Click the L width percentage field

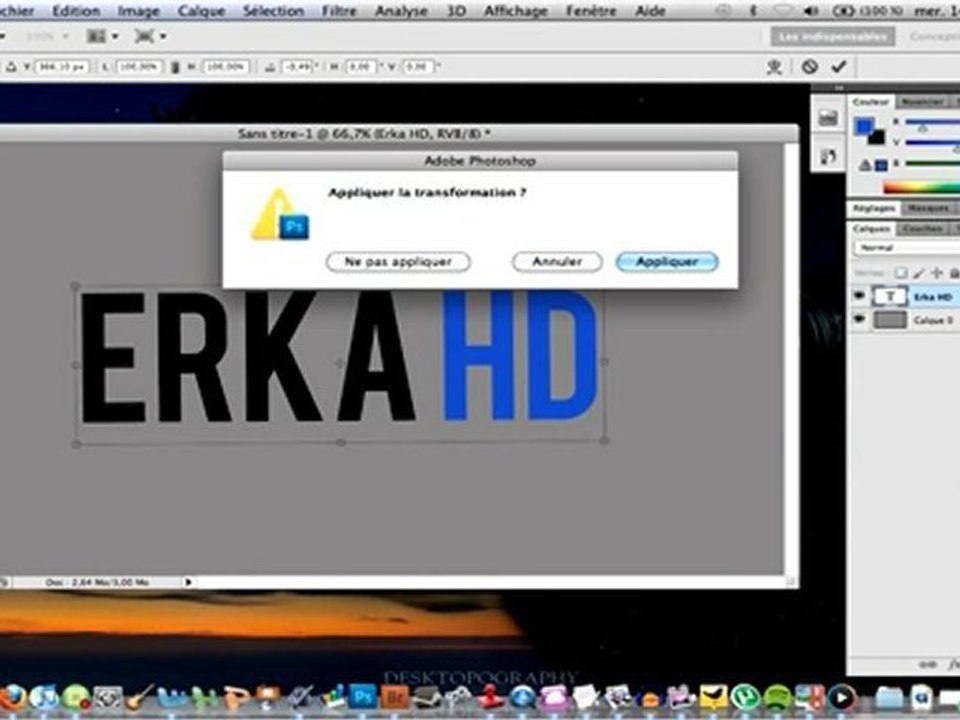[139, 66]
